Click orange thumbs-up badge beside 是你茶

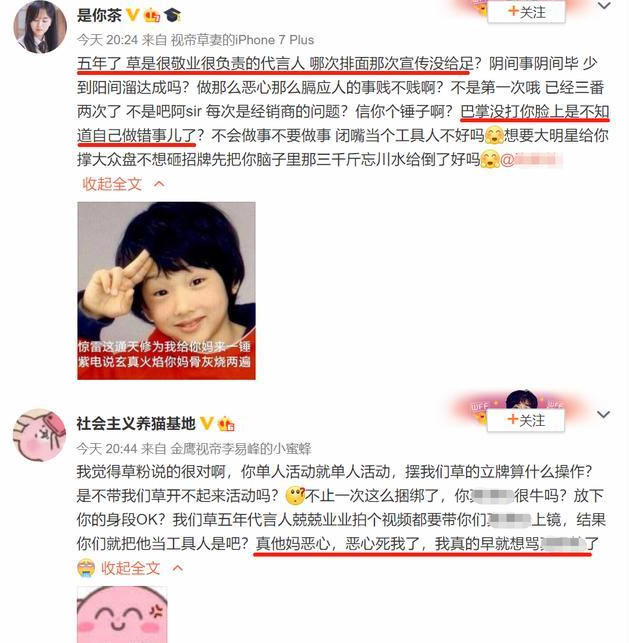(x=152, y=16)
